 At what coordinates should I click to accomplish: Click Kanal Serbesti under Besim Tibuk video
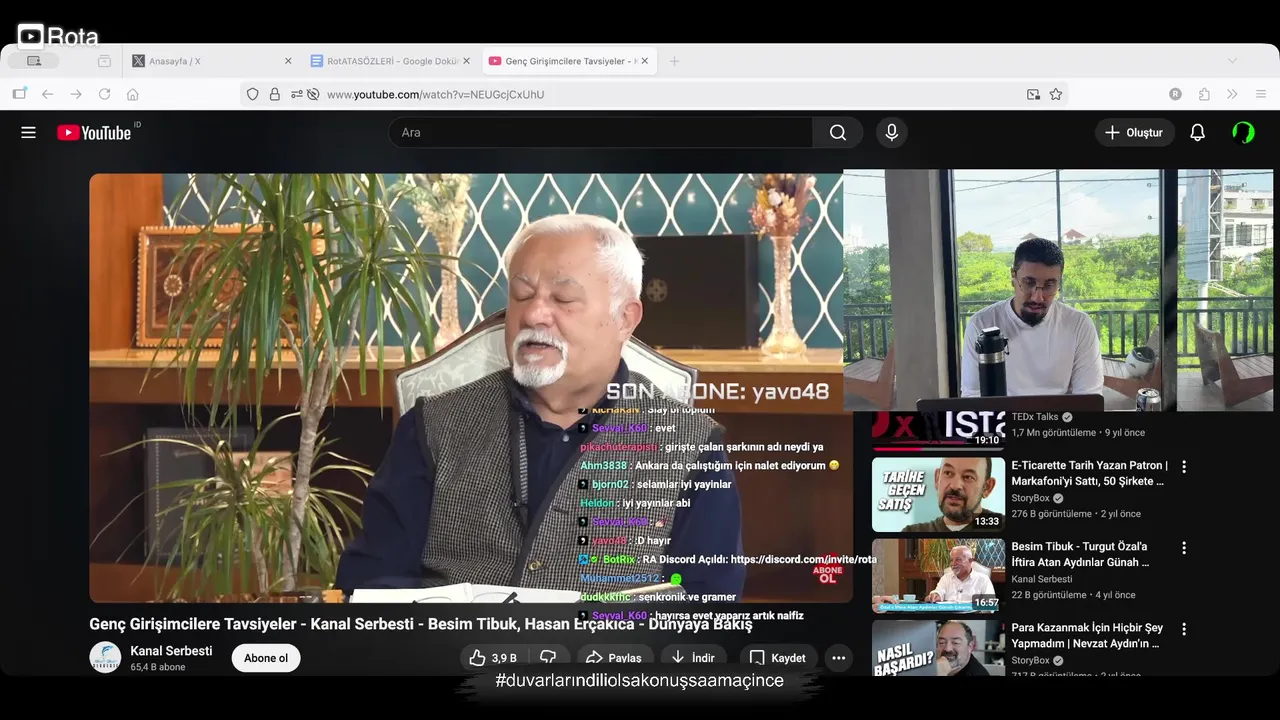[1041, 579]
